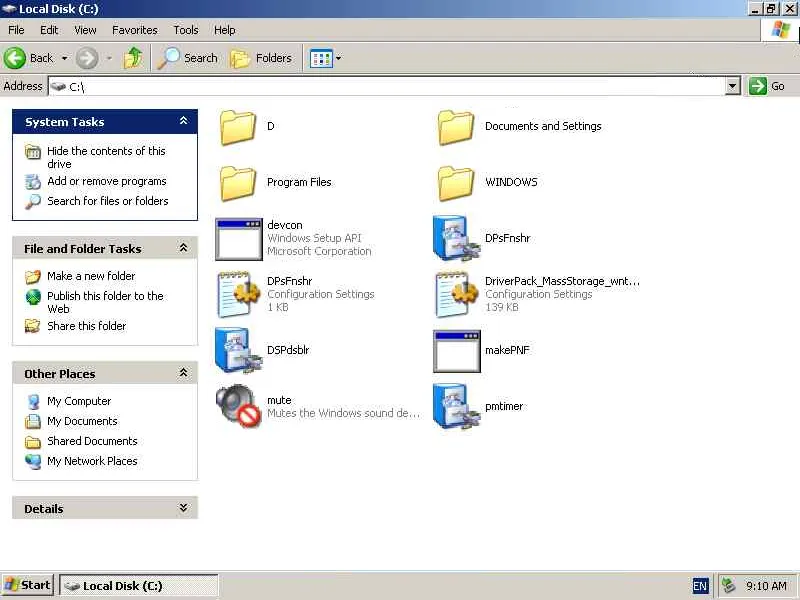The width and height of the screenshot is (800, 600).
Task: Select the pmtimer file icon
Action: coord(457,407)
